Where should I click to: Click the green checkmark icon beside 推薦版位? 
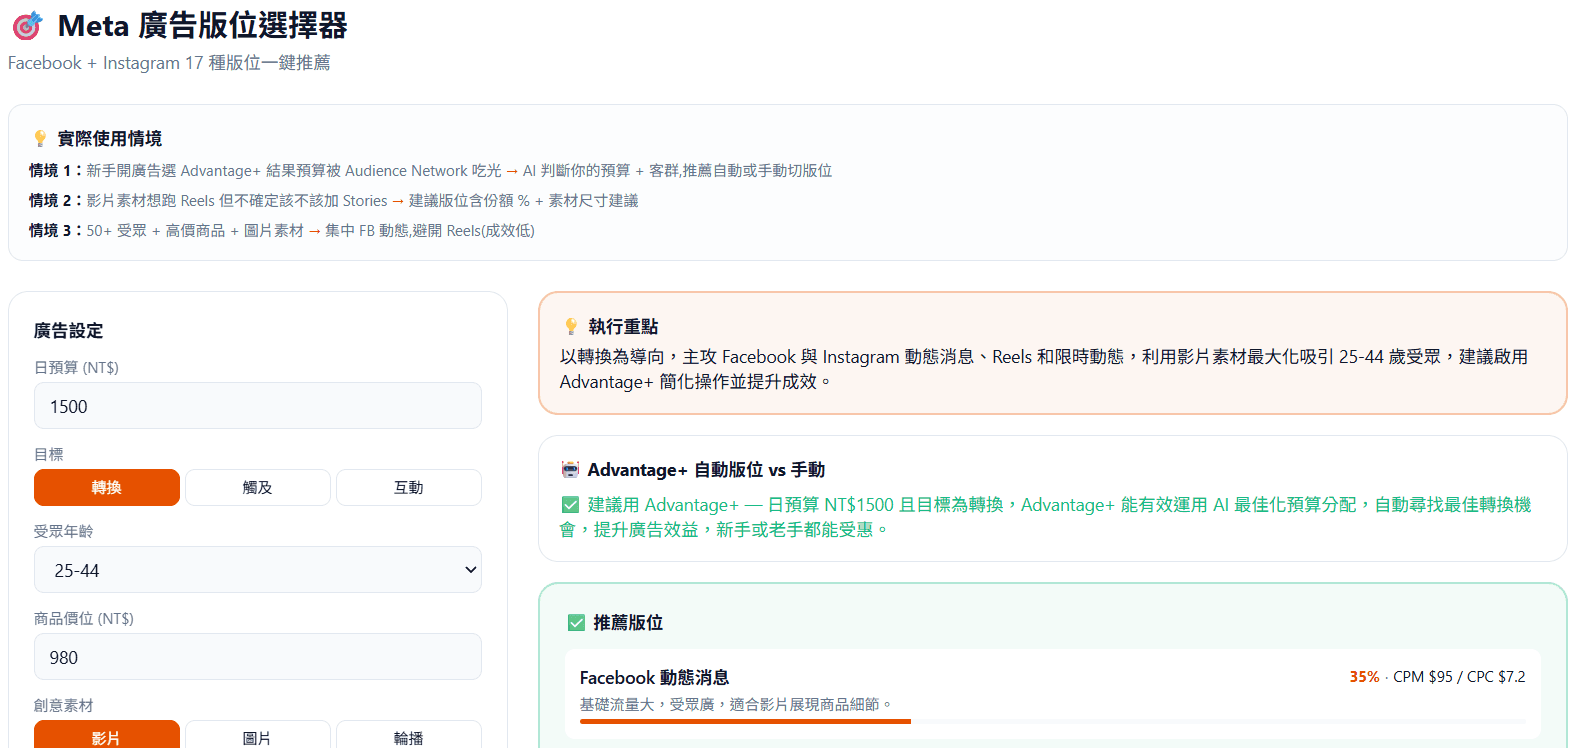click(x=576, y=623)
